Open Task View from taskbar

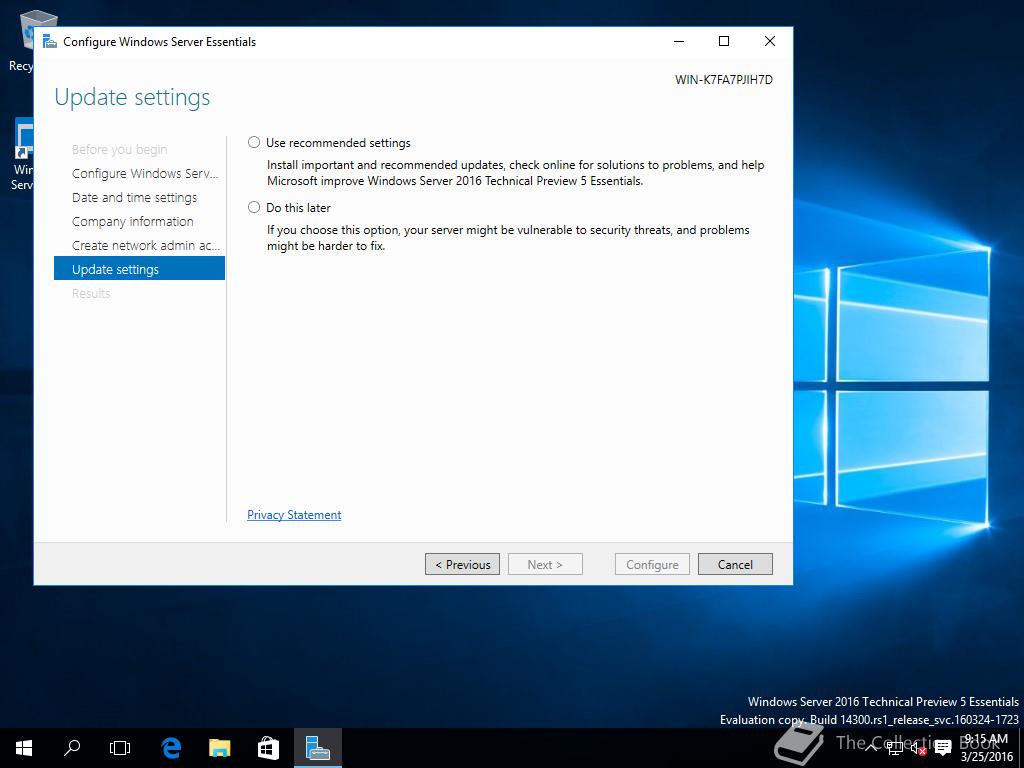click(x=120, y=748)
